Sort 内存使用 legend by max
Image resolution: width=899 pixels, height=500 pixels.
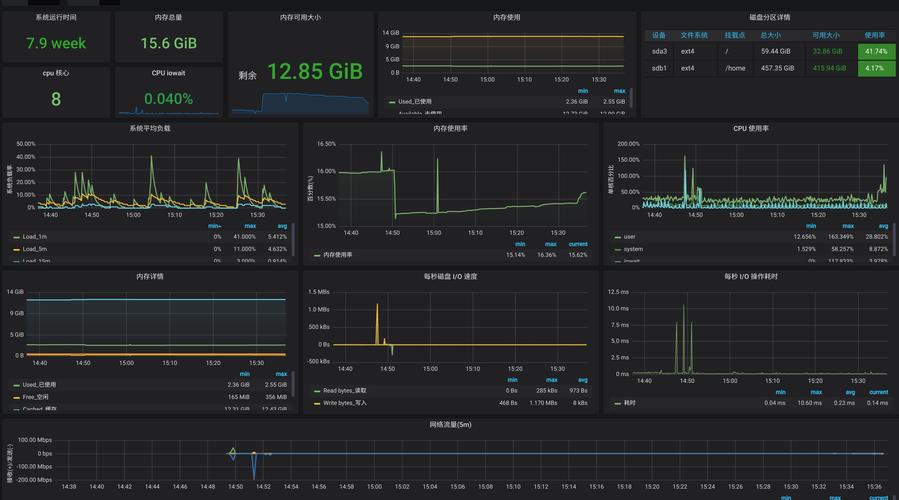(619, 91)
